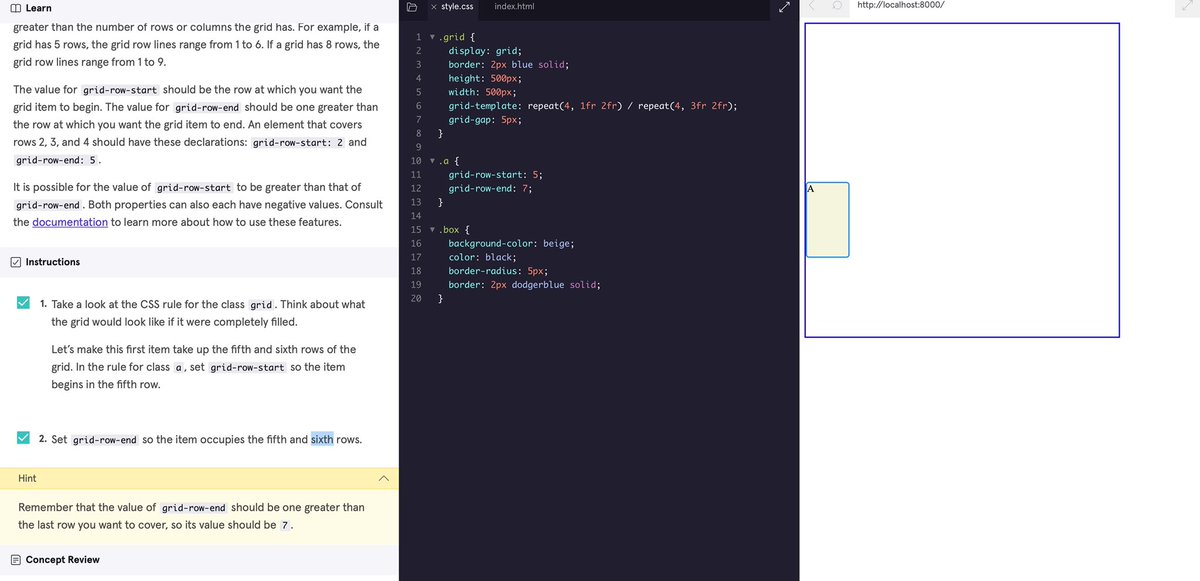Open the Concept Review icon
This screenshot has width=1200, height=581.
click(15, 560)
